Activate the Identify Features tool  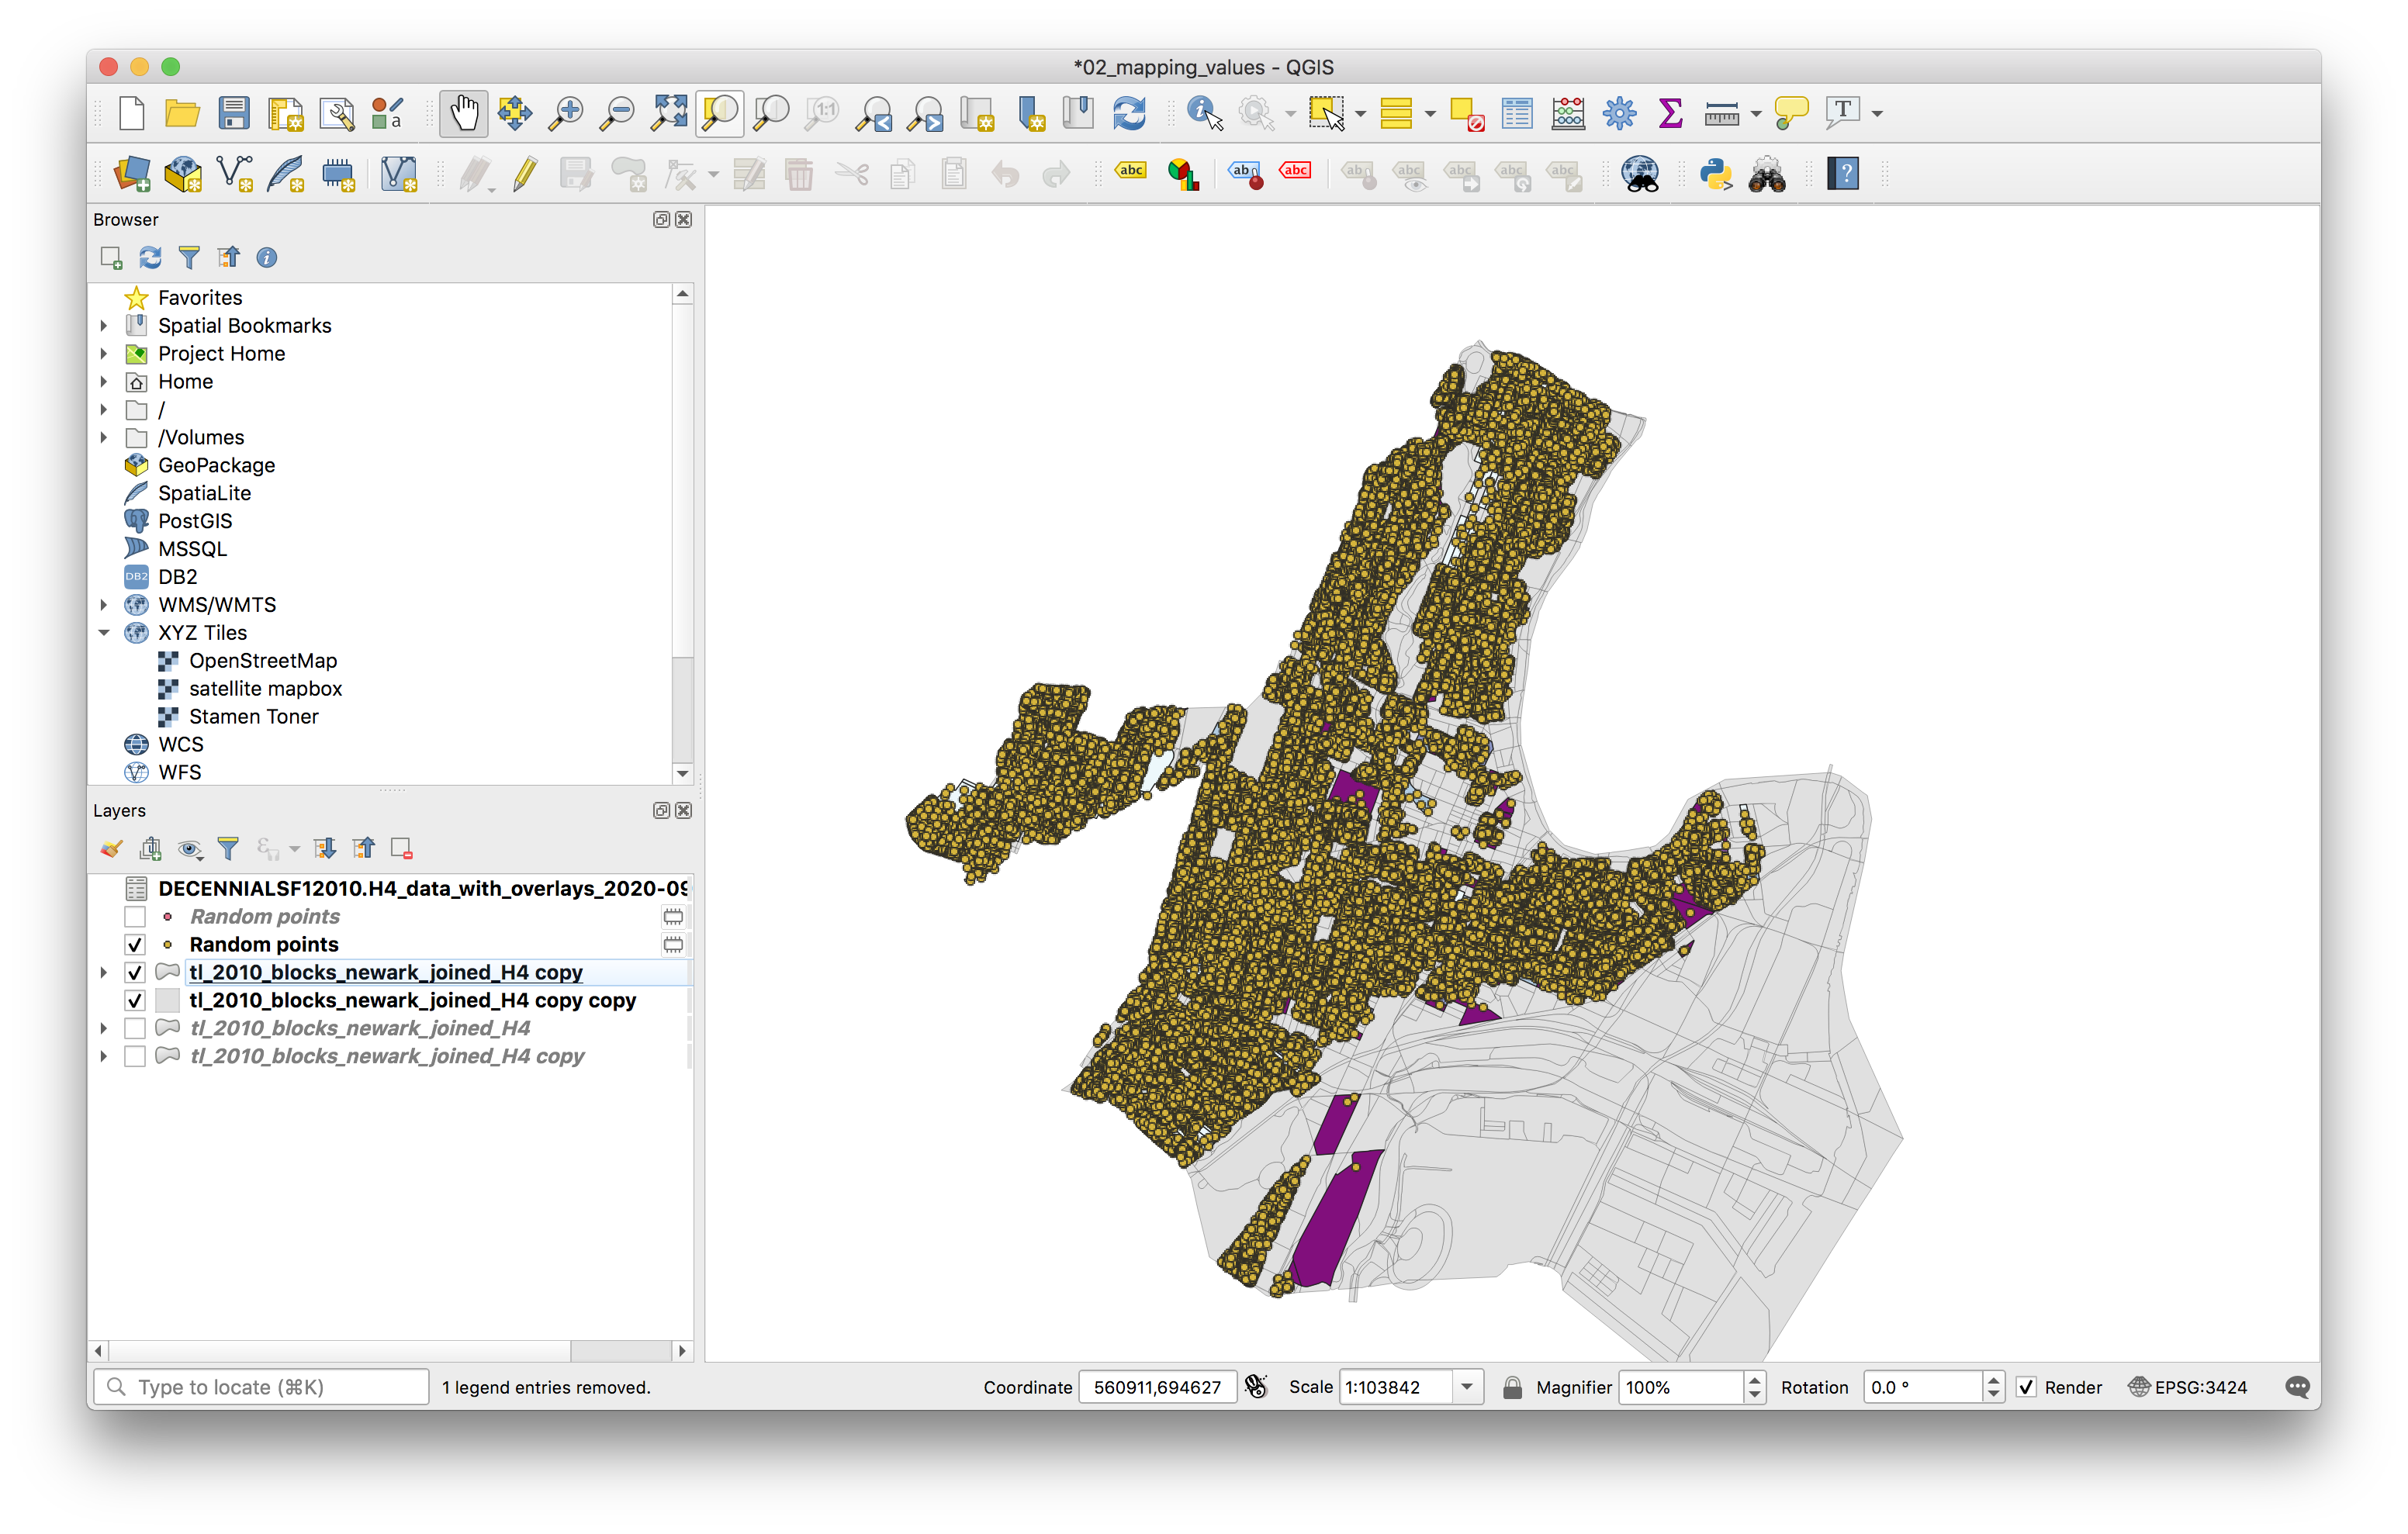[x=1203, y=113]
